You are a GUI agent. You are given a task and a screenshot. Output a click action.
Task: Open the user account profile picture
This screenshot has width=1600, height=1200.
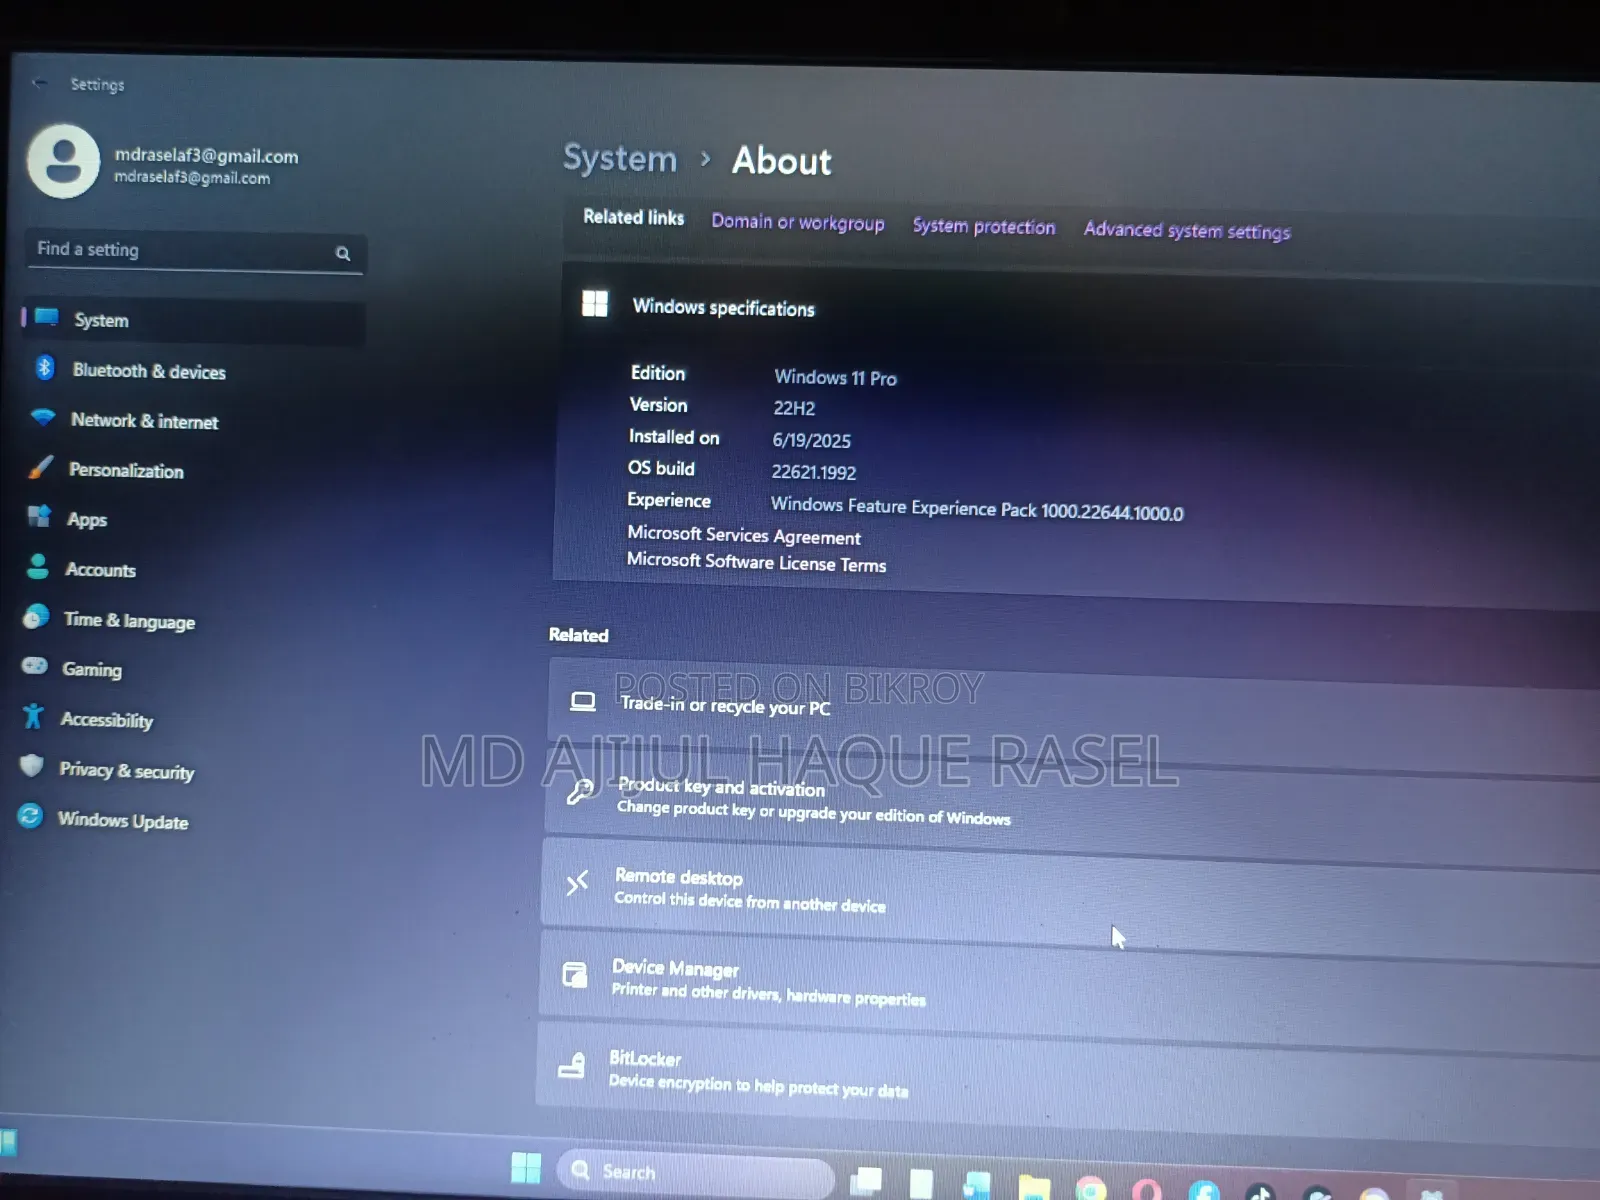point(63,161)
